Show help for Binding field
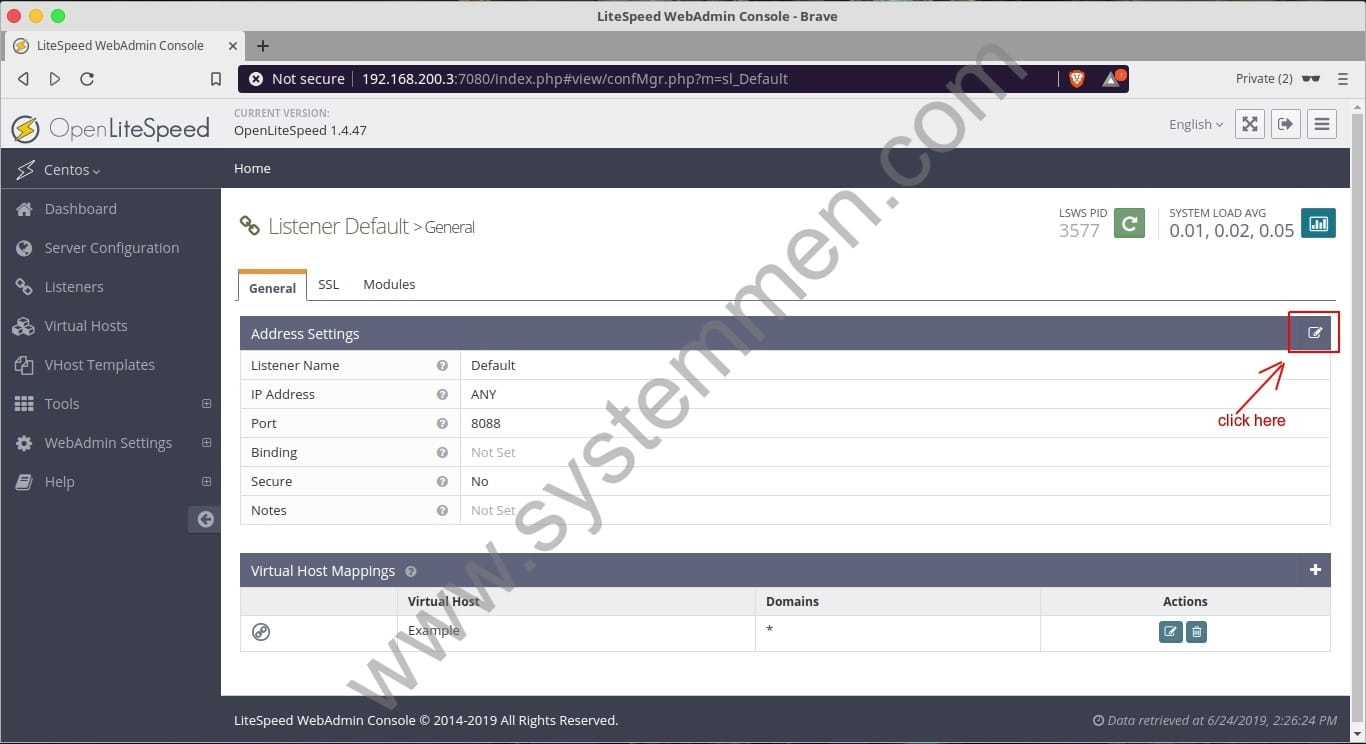The image size is (1366, 744). click(442, 452)
